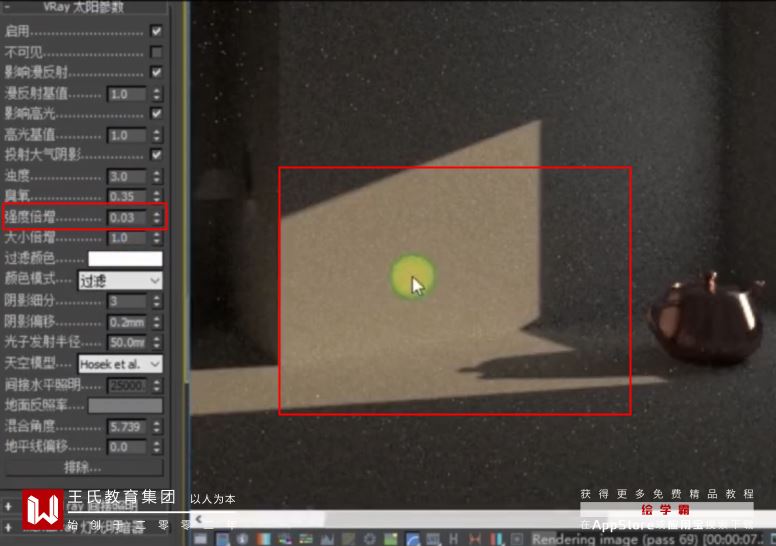The width and height of the screenshot is (776, 546).
Task: Click the 浊度 value field showing 3.0
Action: 126,177
